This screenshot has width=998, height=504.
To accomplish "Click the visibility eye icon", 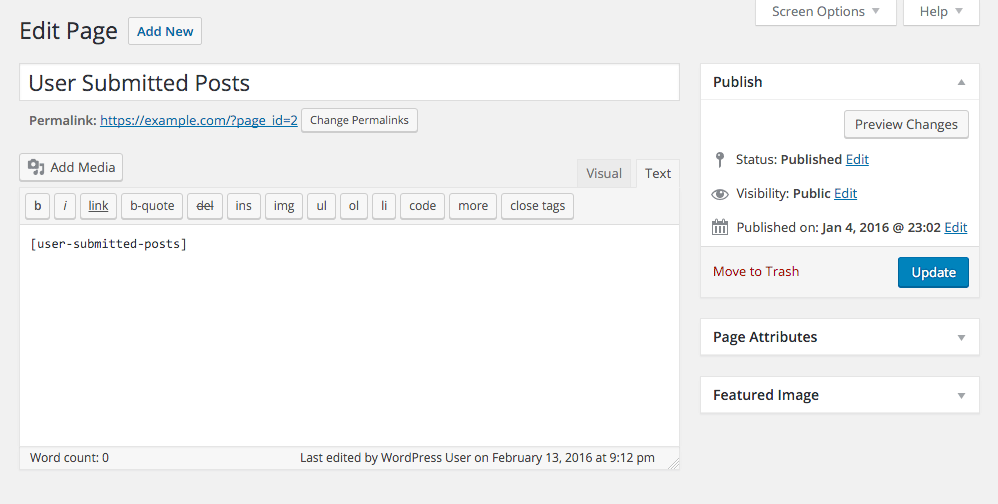I will coord(720,194).
